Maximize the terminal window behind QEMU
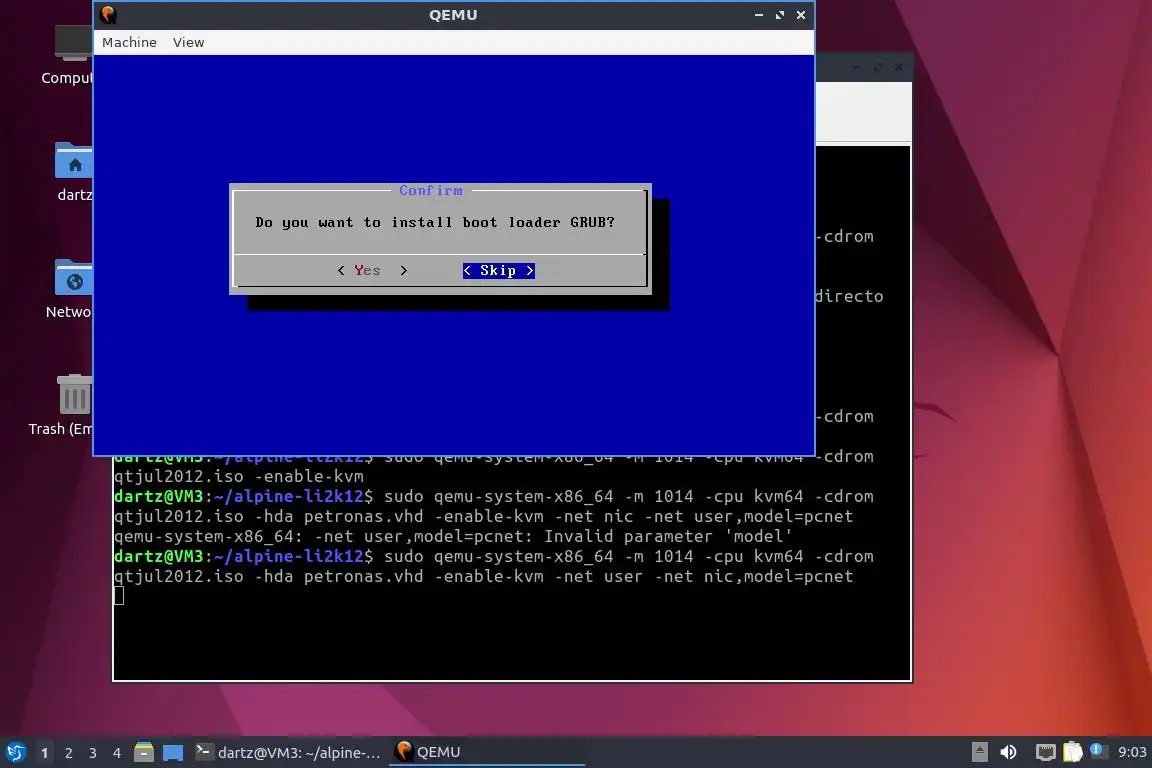Viewport: 1152px width, 768px height. click(x=878, y=68)
